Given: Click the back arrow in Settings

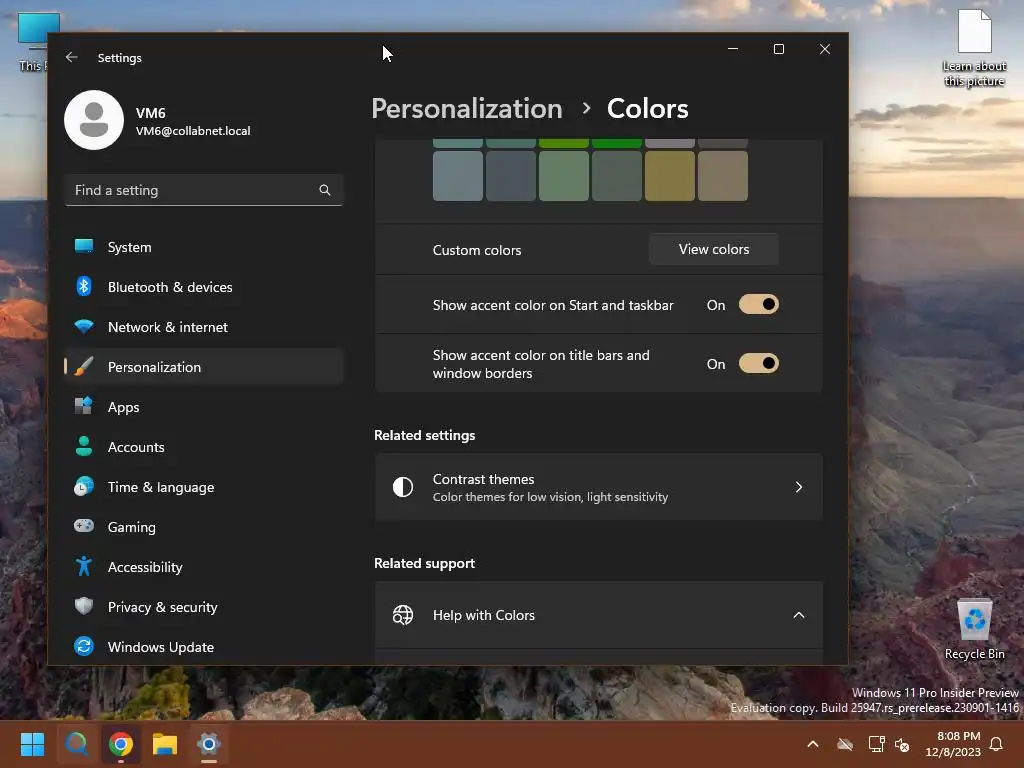Looking at the screenshot, I should tap(72, 57).
